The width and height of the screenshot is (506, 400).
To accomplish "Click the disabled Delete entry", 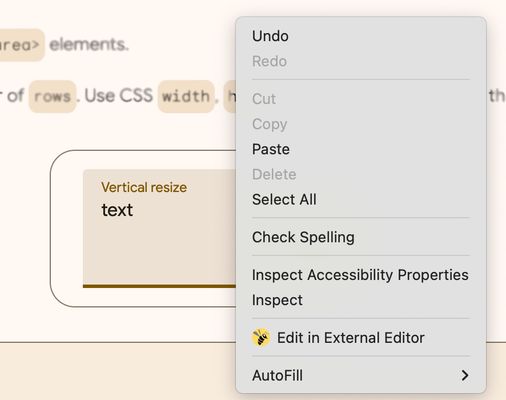I will click(361, 174).
